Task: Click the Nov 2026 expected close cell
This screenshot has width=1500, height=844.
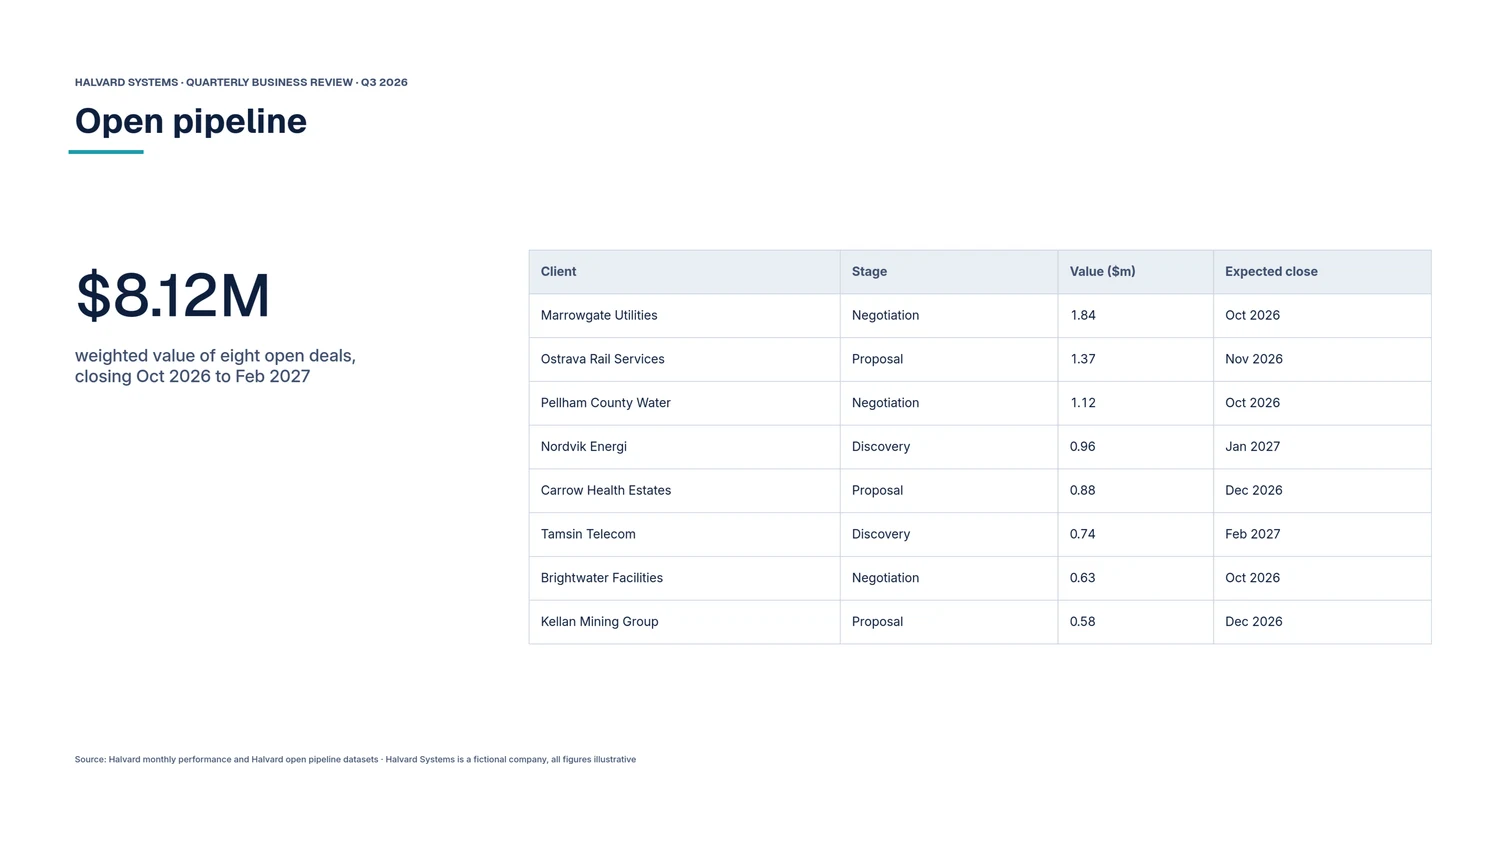Action: point(1322,360)
